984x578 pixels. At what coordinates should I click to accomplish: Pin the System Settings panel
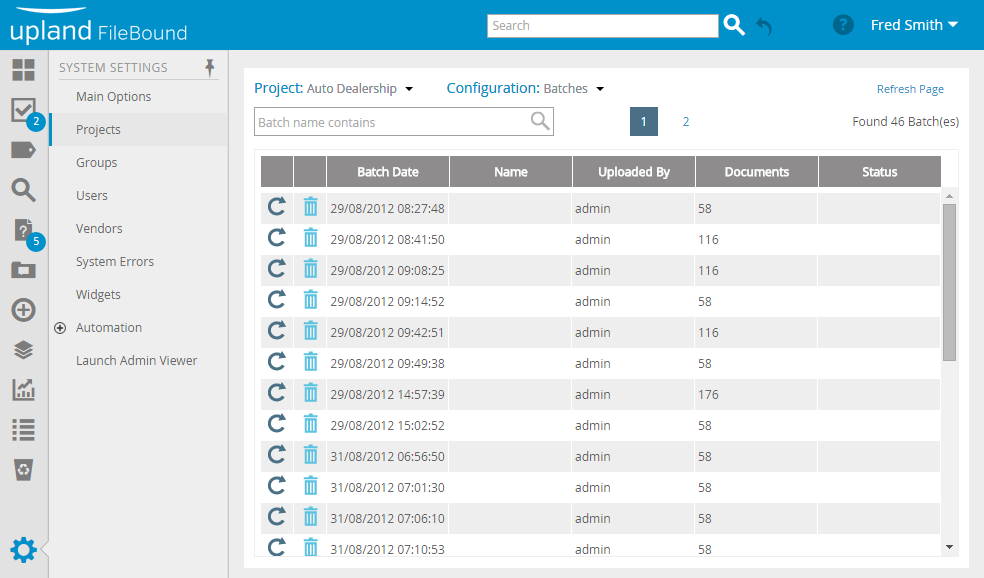coord(209,67)
